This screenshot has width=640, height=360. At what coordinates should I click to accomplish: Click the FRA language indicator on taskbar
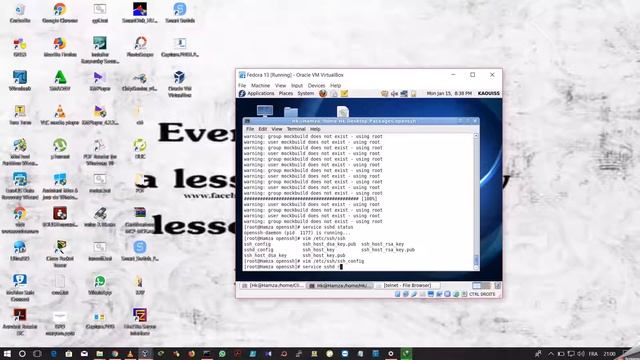(593, 353)
